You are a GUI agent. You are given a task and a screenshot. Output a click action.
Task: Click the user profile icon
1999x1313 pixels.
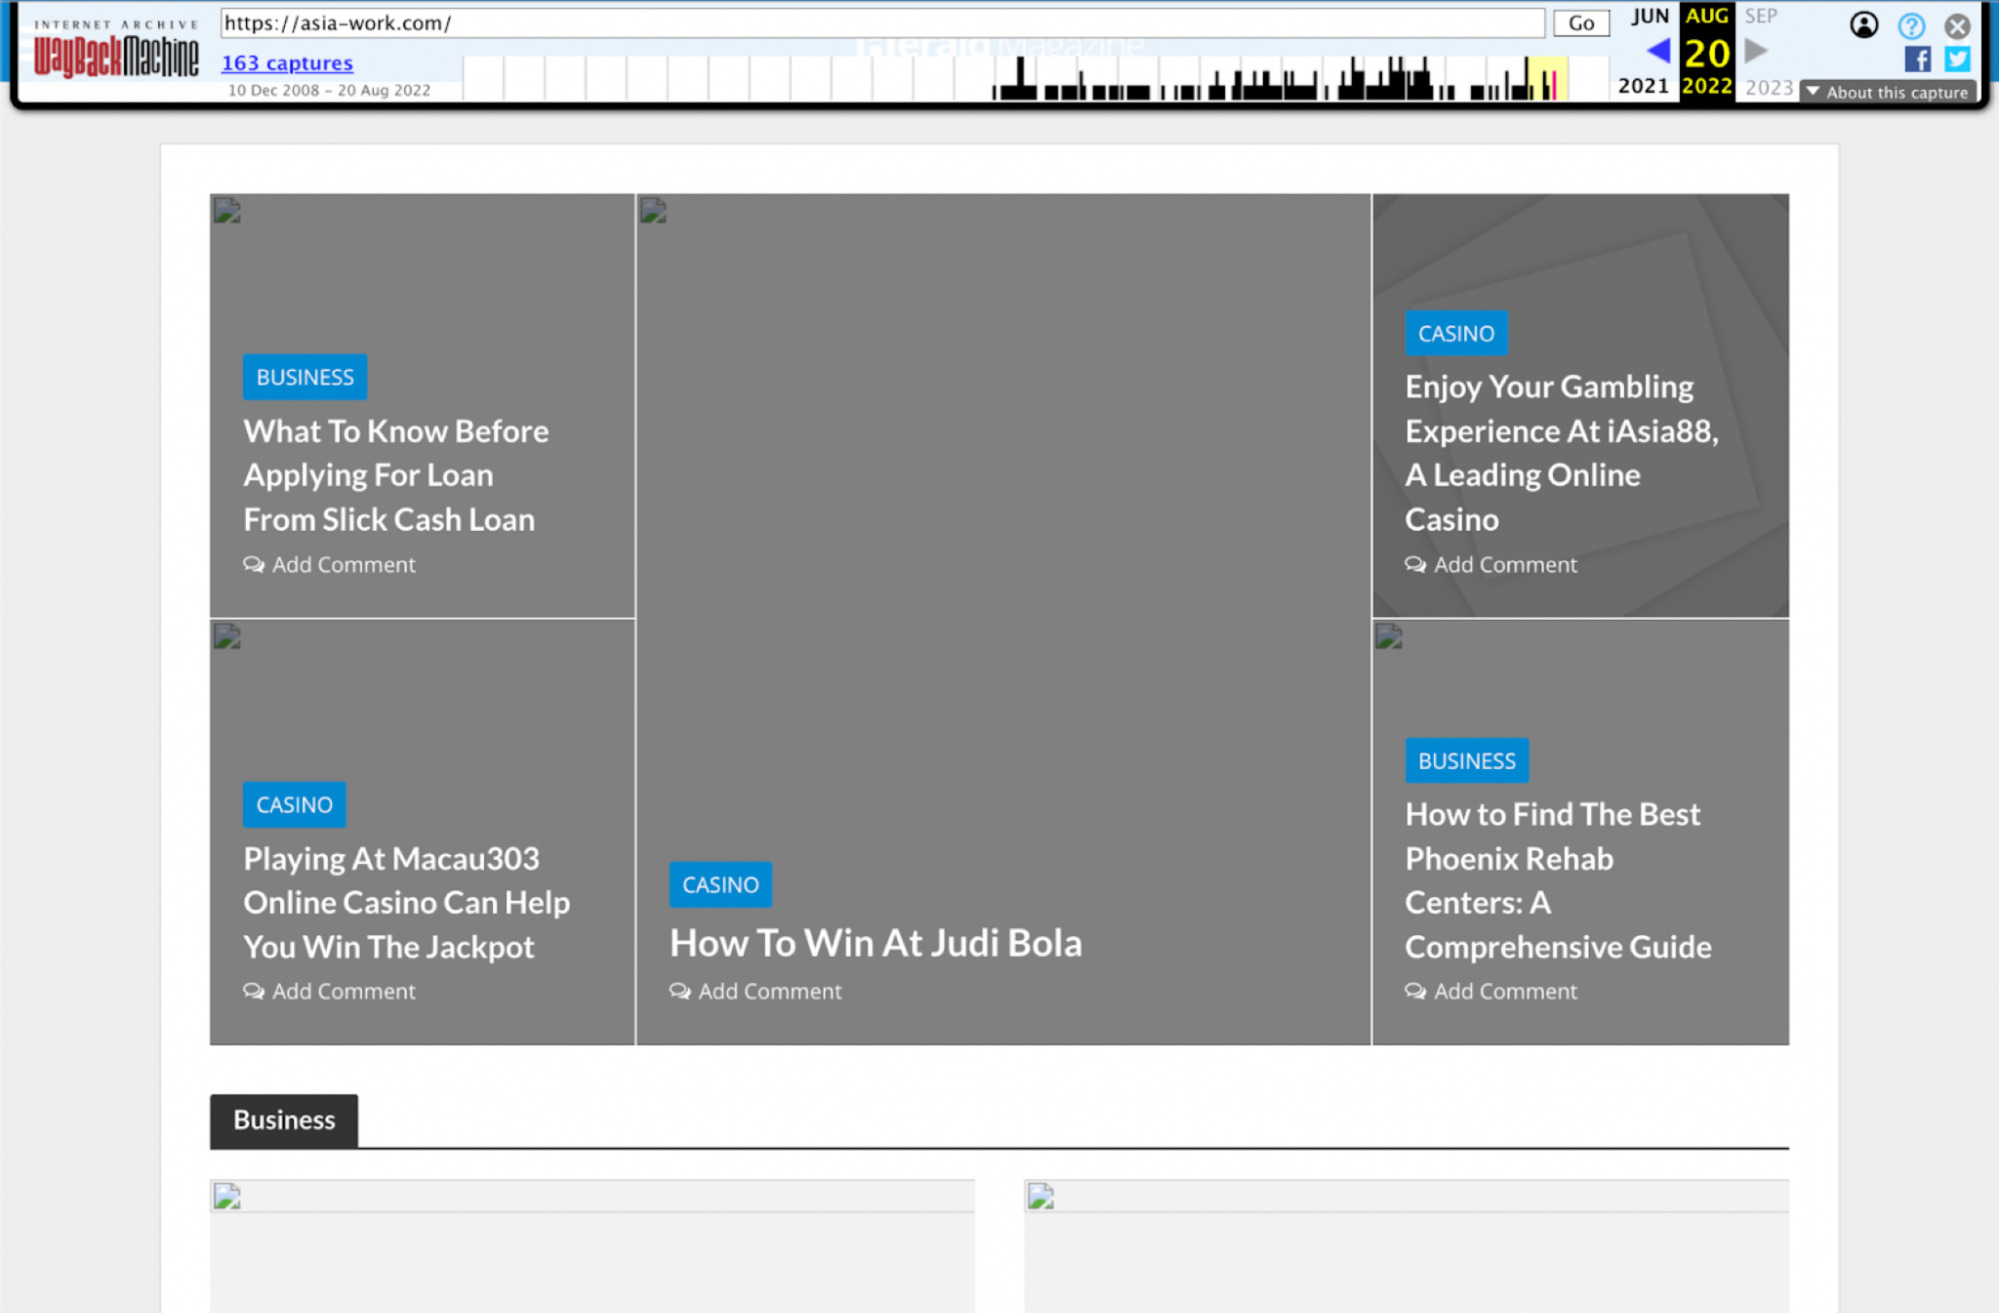point(1864,26)
